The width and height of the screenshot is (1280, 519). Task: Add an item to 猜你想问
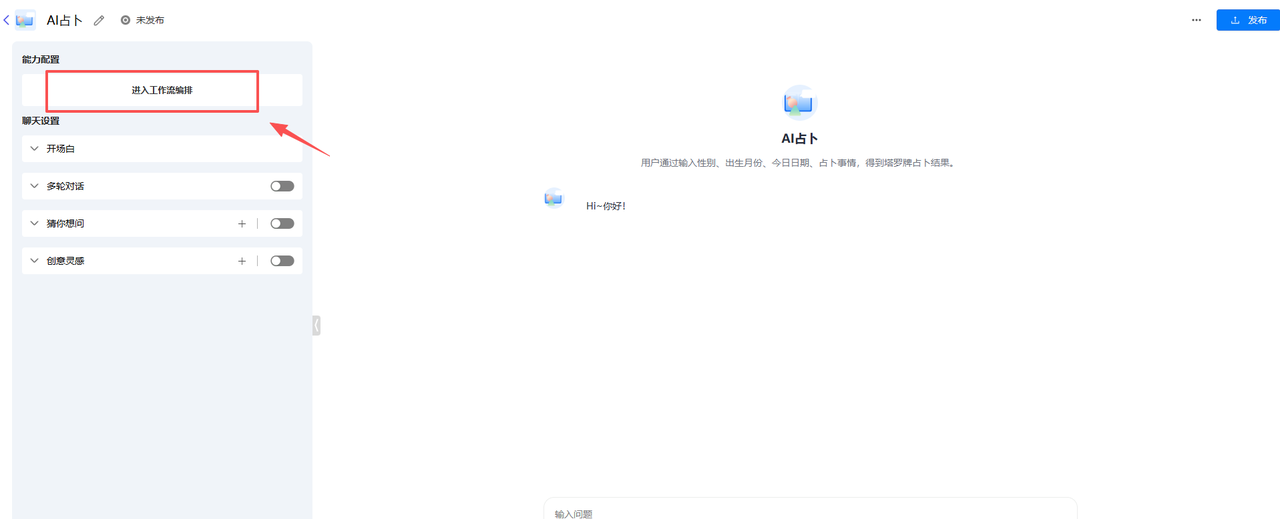pos(242,223)
